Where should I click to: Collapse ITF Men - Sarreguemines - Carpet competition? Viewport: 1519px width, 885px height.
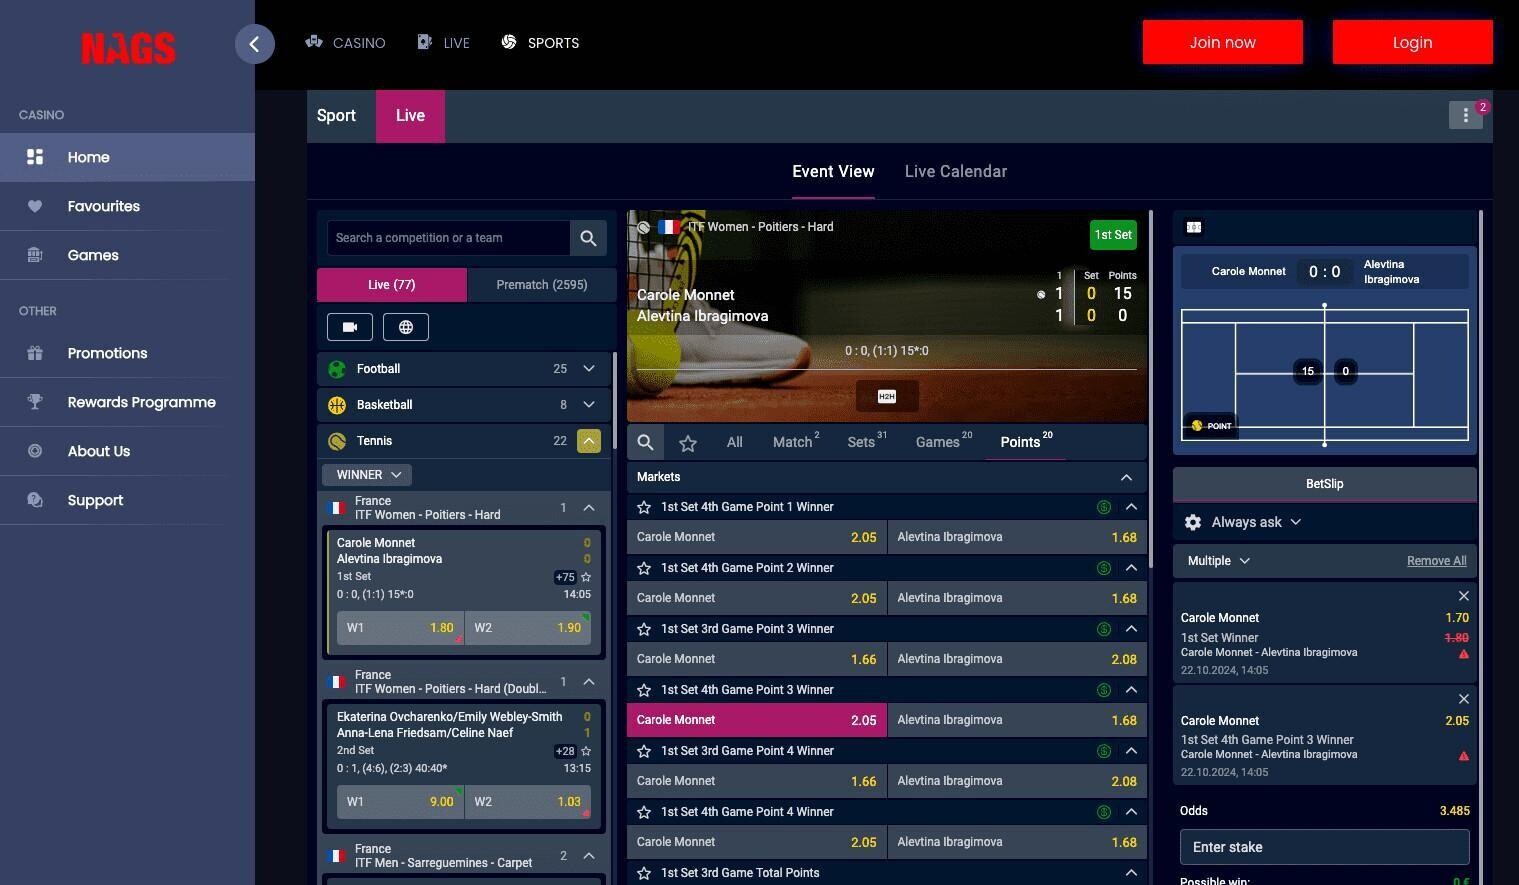pos(589,856)
